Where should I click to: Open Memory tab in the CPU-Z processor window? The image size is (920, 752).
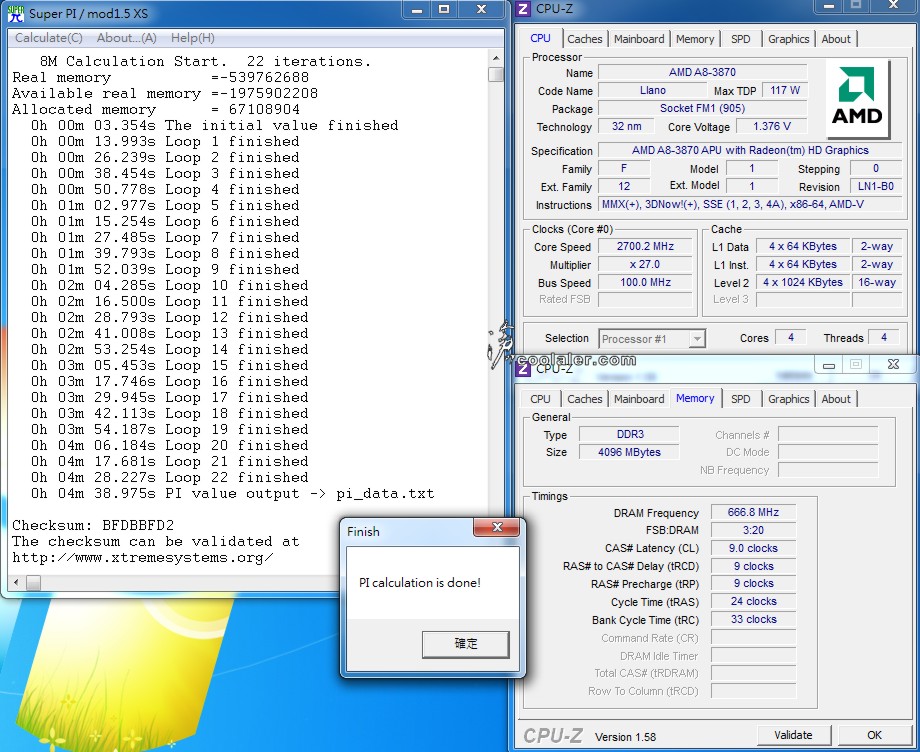point(695,39)
